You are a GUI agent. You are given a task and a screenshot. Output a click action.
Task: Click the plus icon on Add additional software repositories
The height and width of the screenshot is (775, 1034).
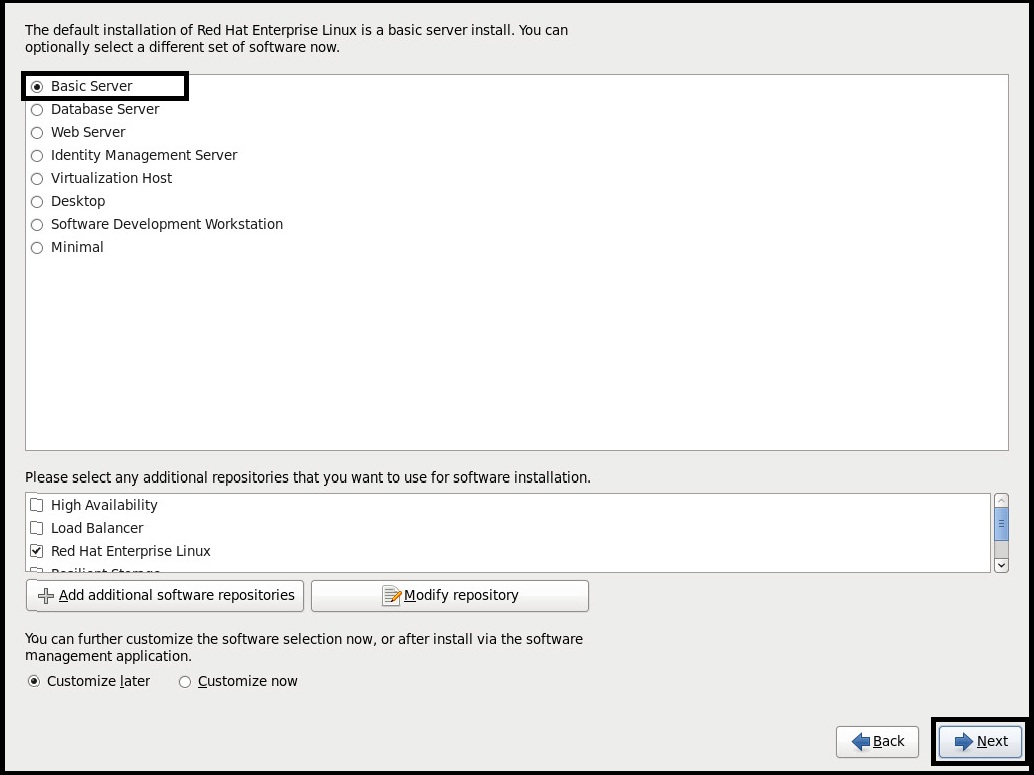[x=45, y=596]
